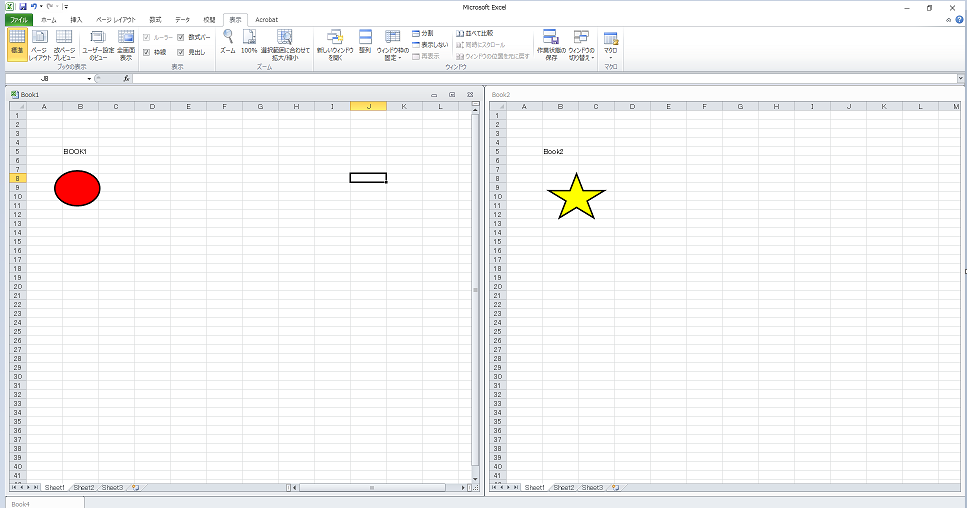The width and height of the screenshot is (967, 508).
Task: Switch to Data (データ) tab
Action: [x=183, y=20]
